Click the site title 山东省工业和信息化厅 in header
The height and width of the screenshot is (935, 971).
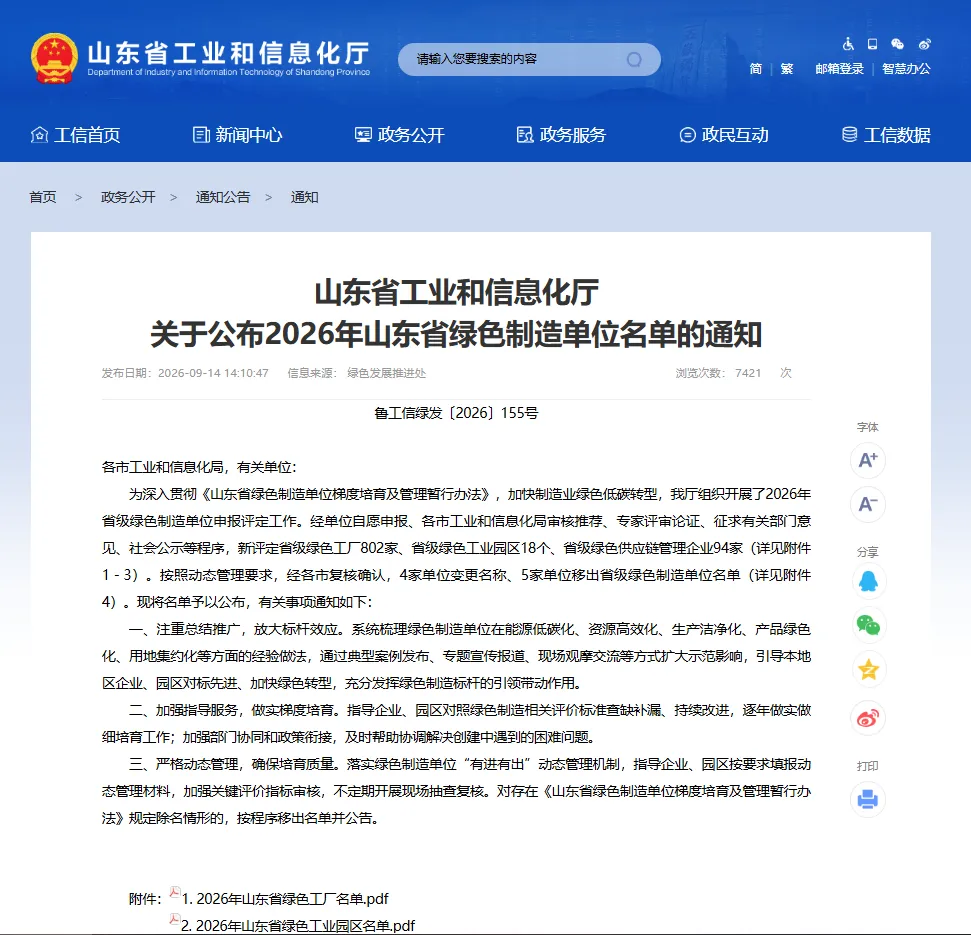click(229, 53)
